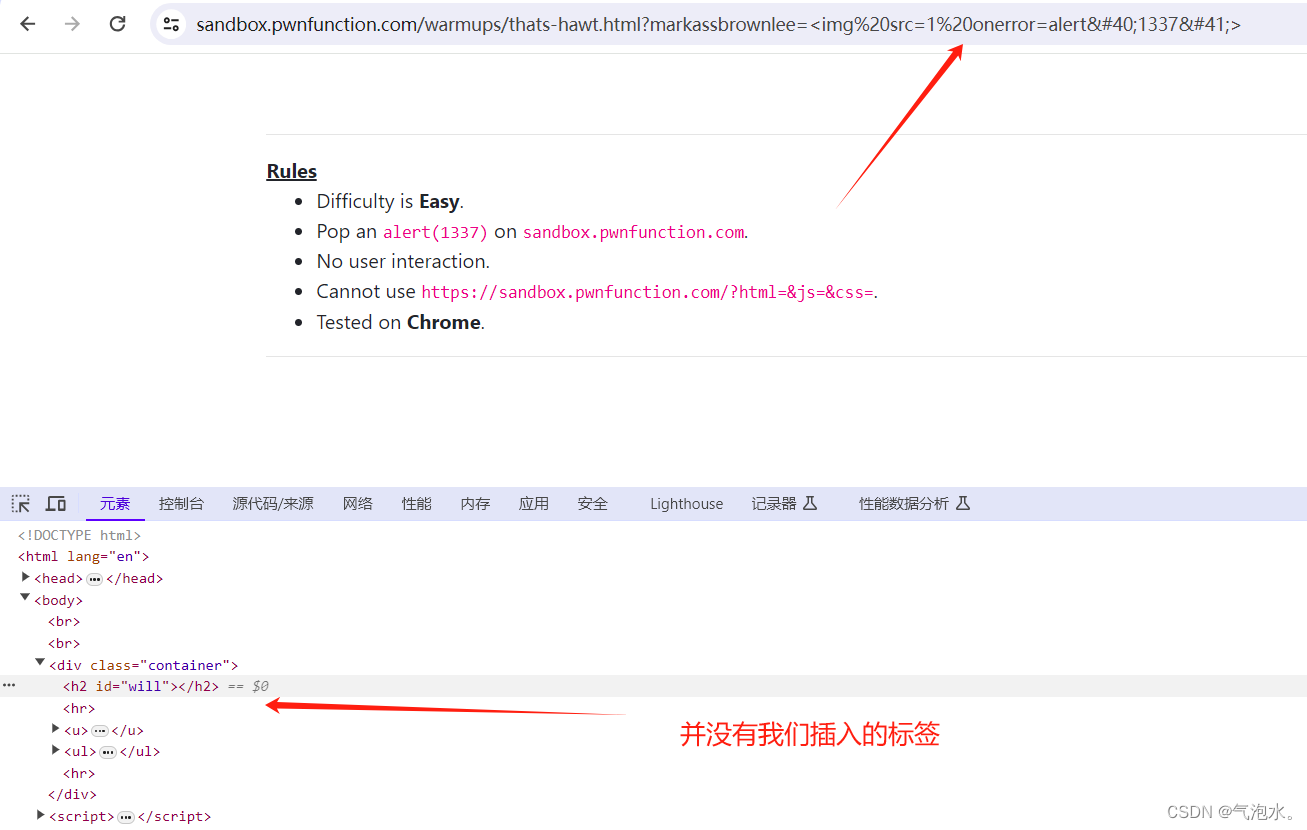The width and height of the screenshot is (1307, 830).
Task: Open the 应用 tab
Action: click(x=534, y=503)
